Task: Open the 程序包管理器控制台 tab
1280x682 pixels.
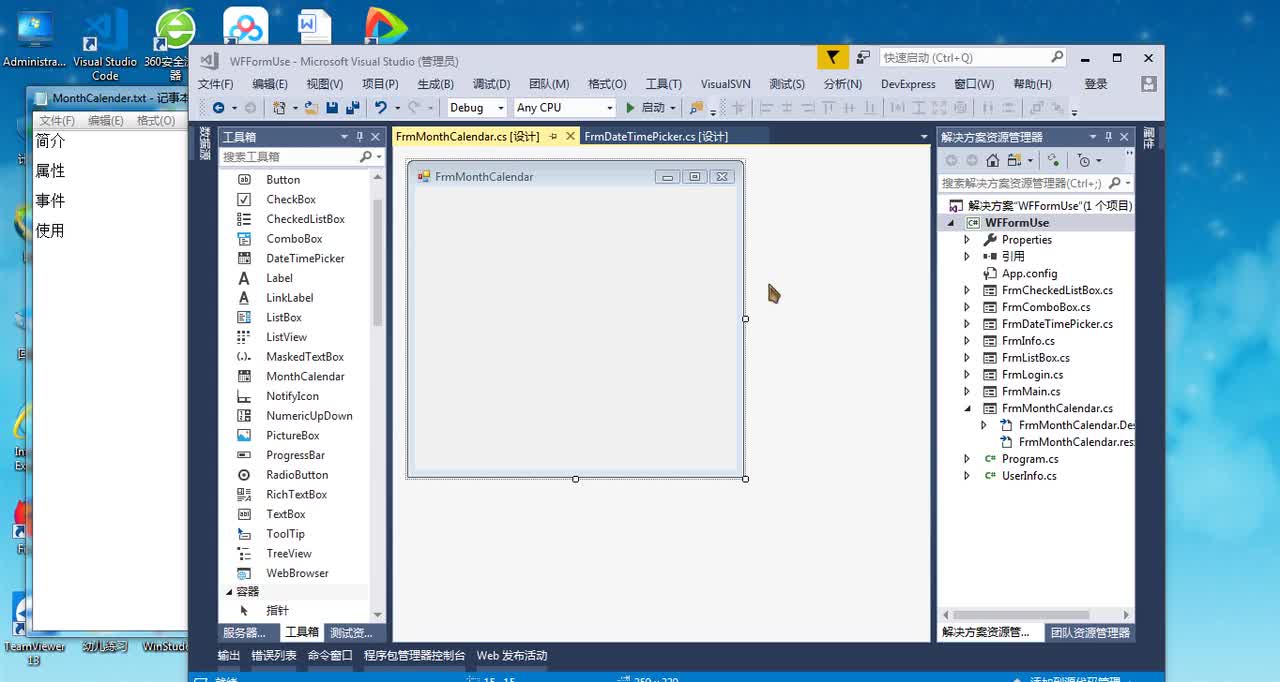Action: (414, 656)
